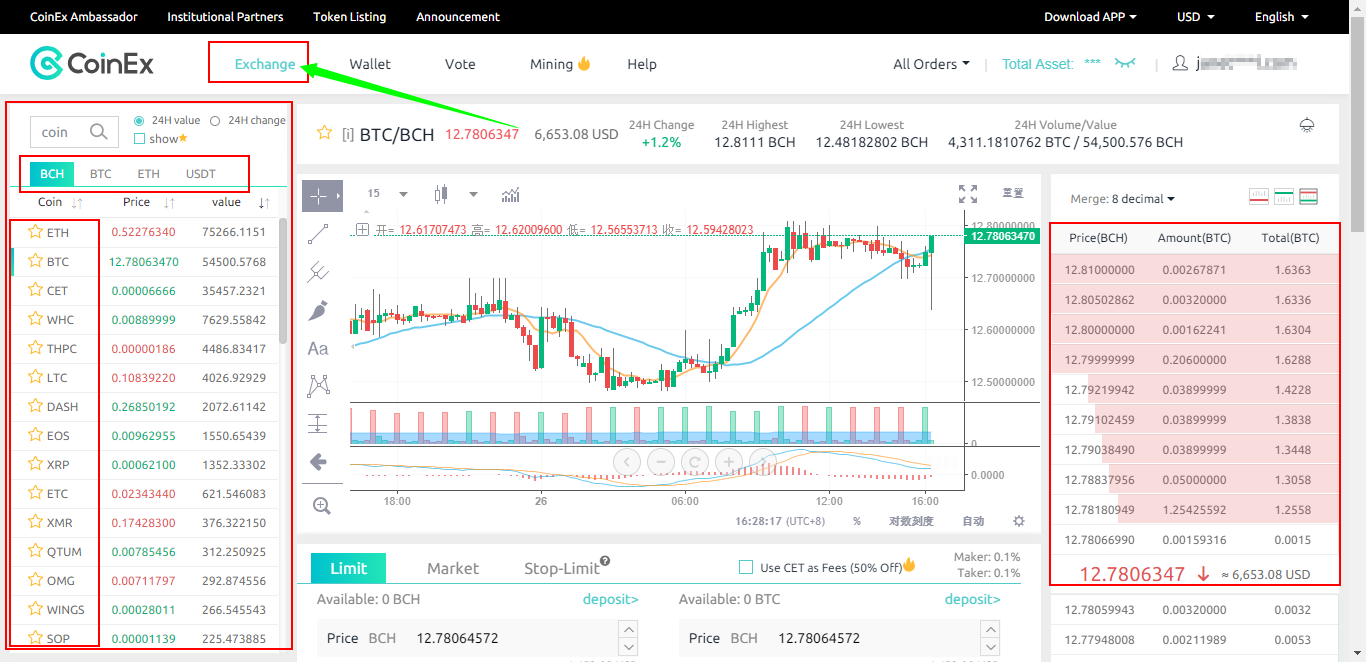Select the pattern drawing tool
Screen dimensions: 1366x662
[319, 385]
